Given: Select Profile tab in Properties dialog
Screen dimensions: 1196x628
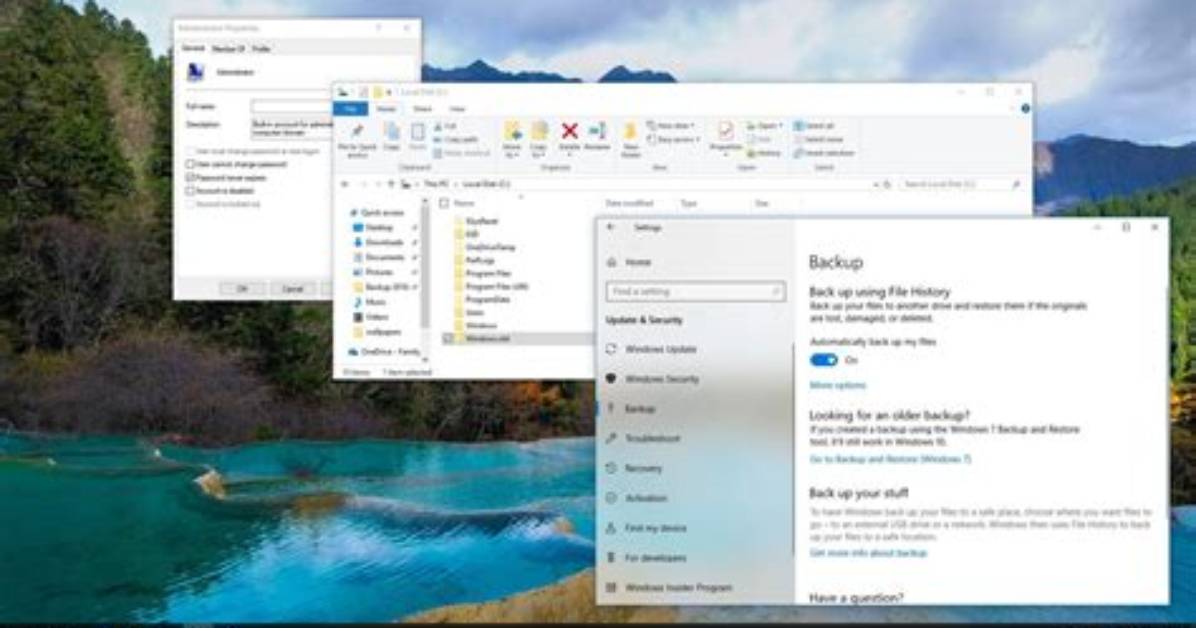Looking at the screenshot, I should (261, 49).
